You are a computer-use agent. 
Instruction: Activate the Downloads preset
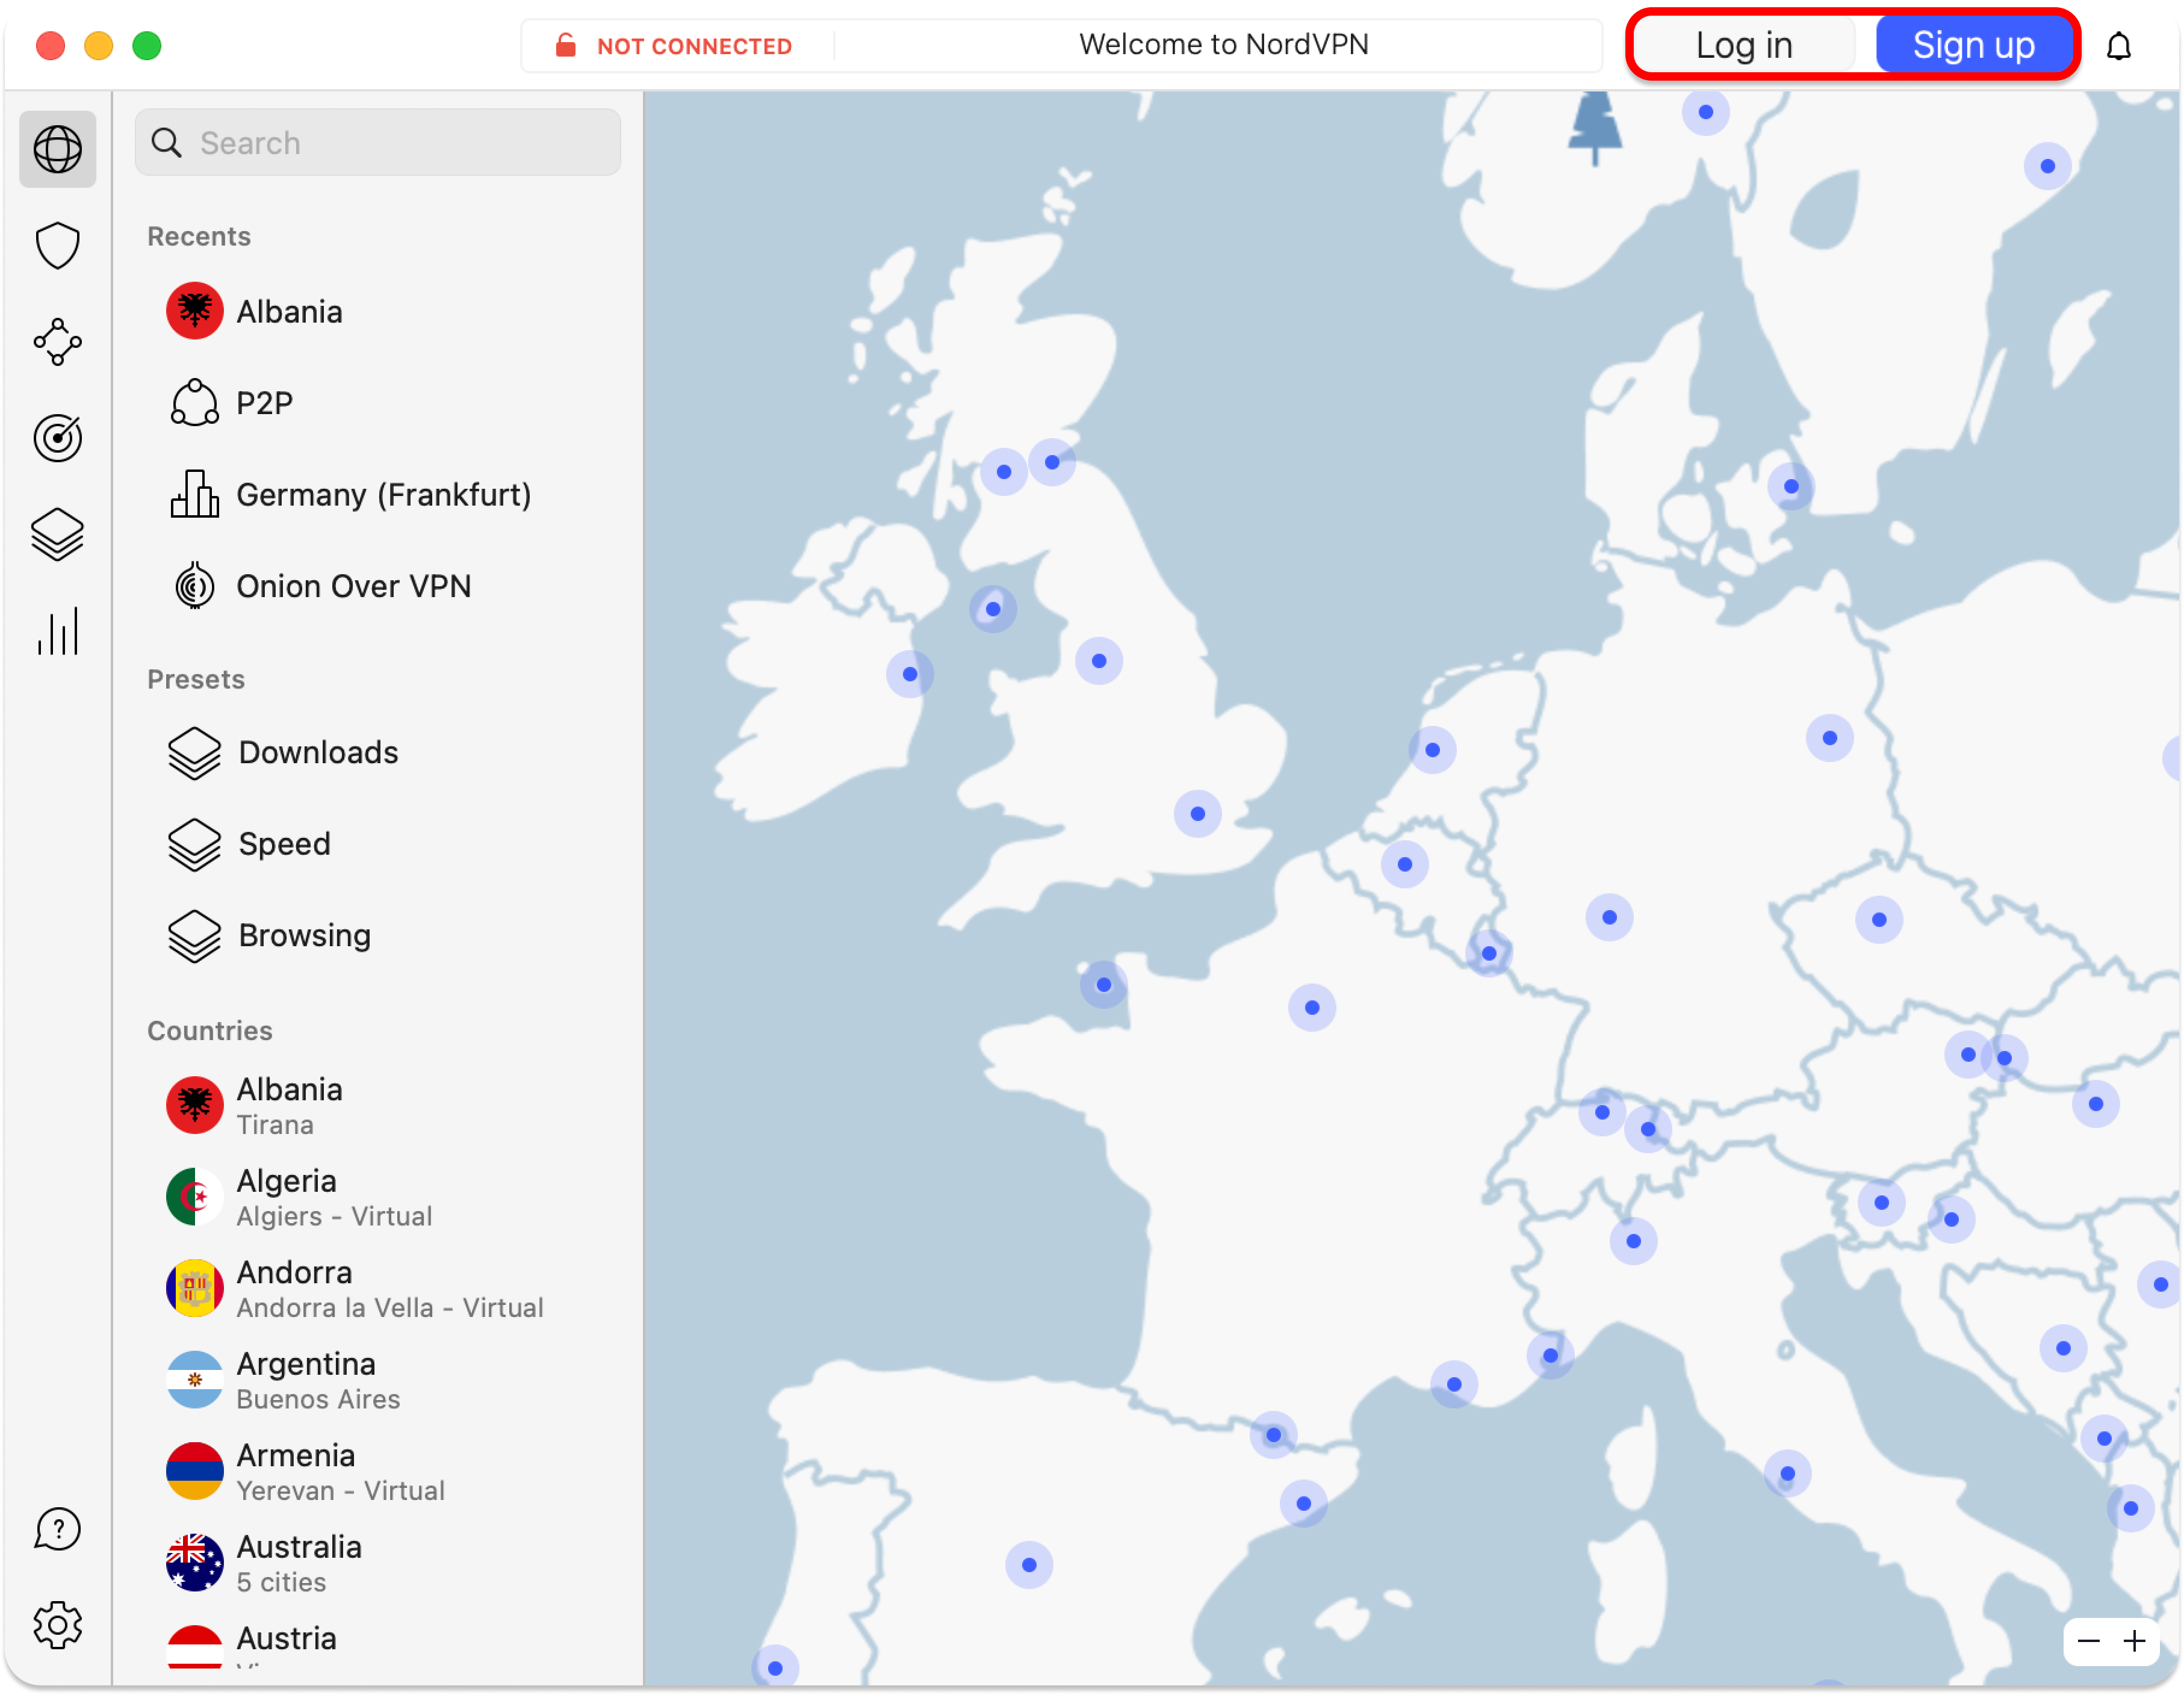[x=318, y=752]
